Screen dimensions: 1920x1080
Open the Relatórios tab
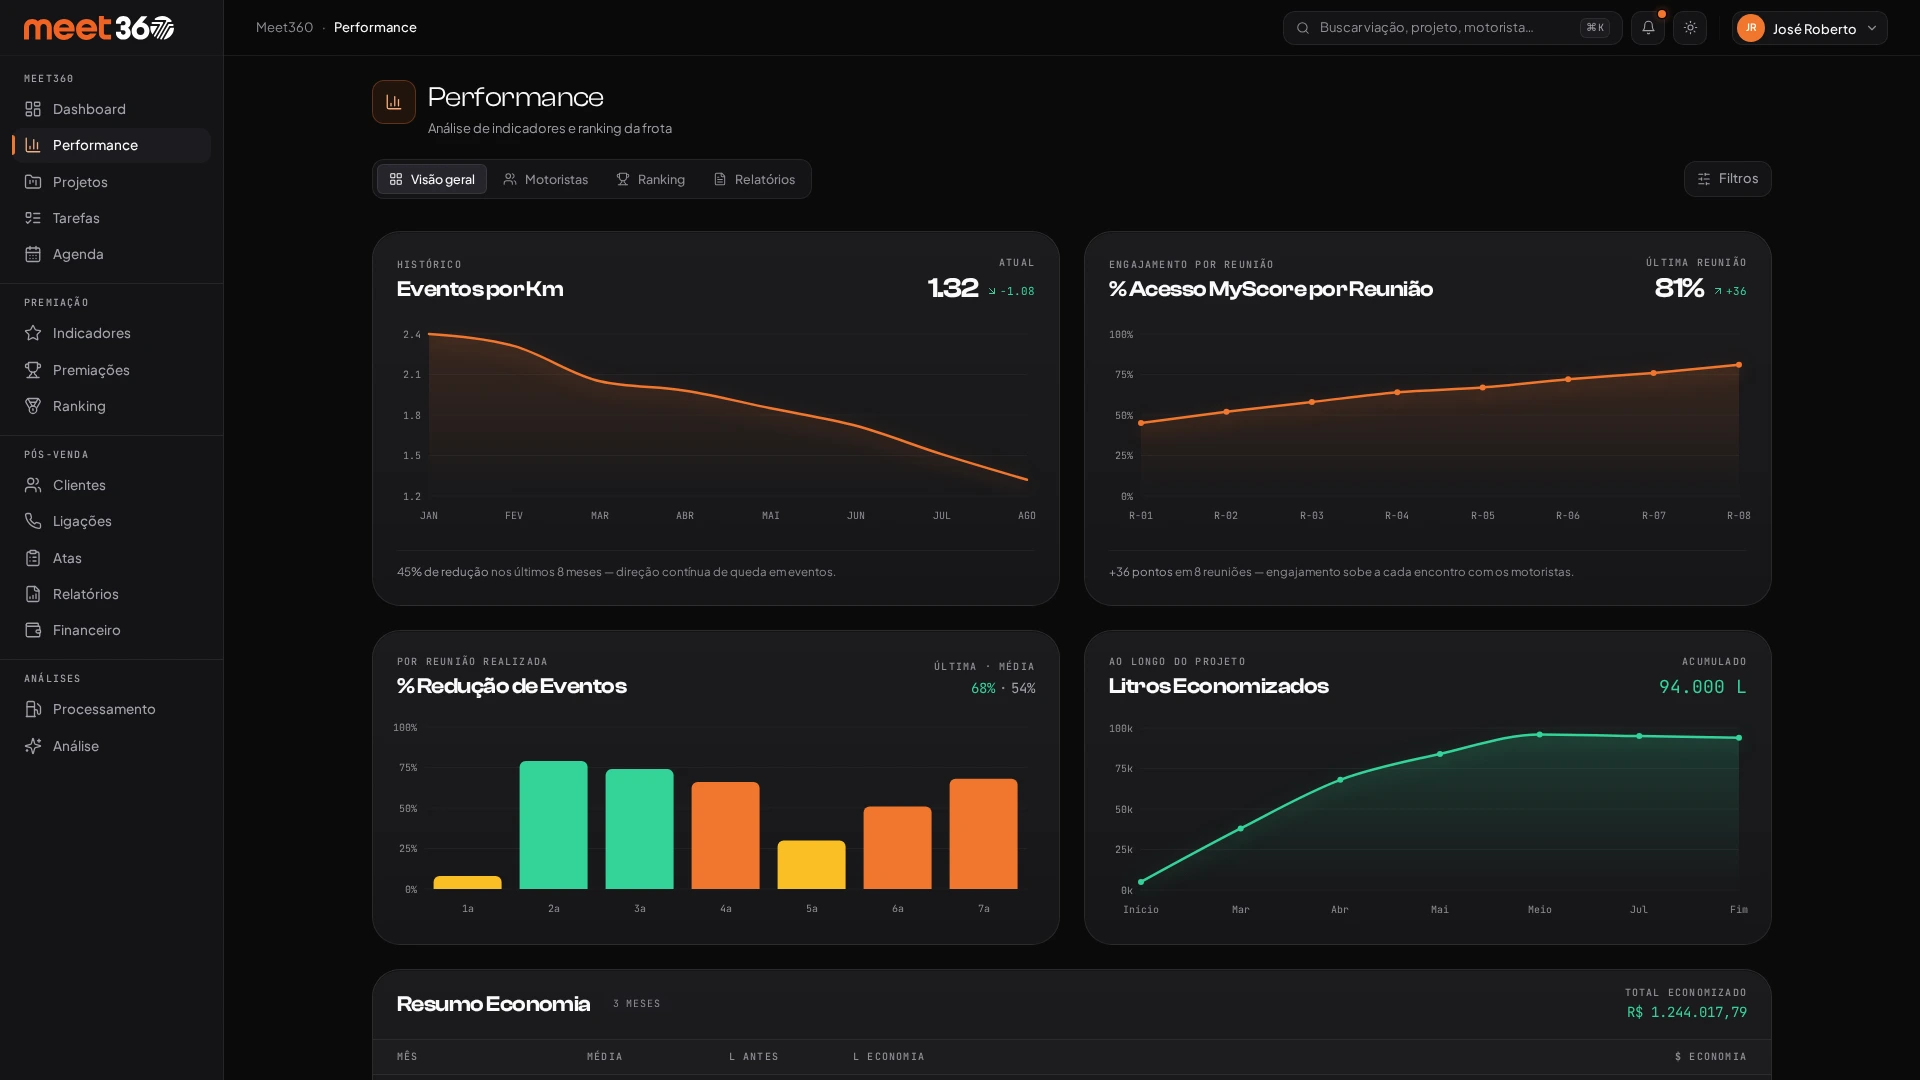pos(755,179)
